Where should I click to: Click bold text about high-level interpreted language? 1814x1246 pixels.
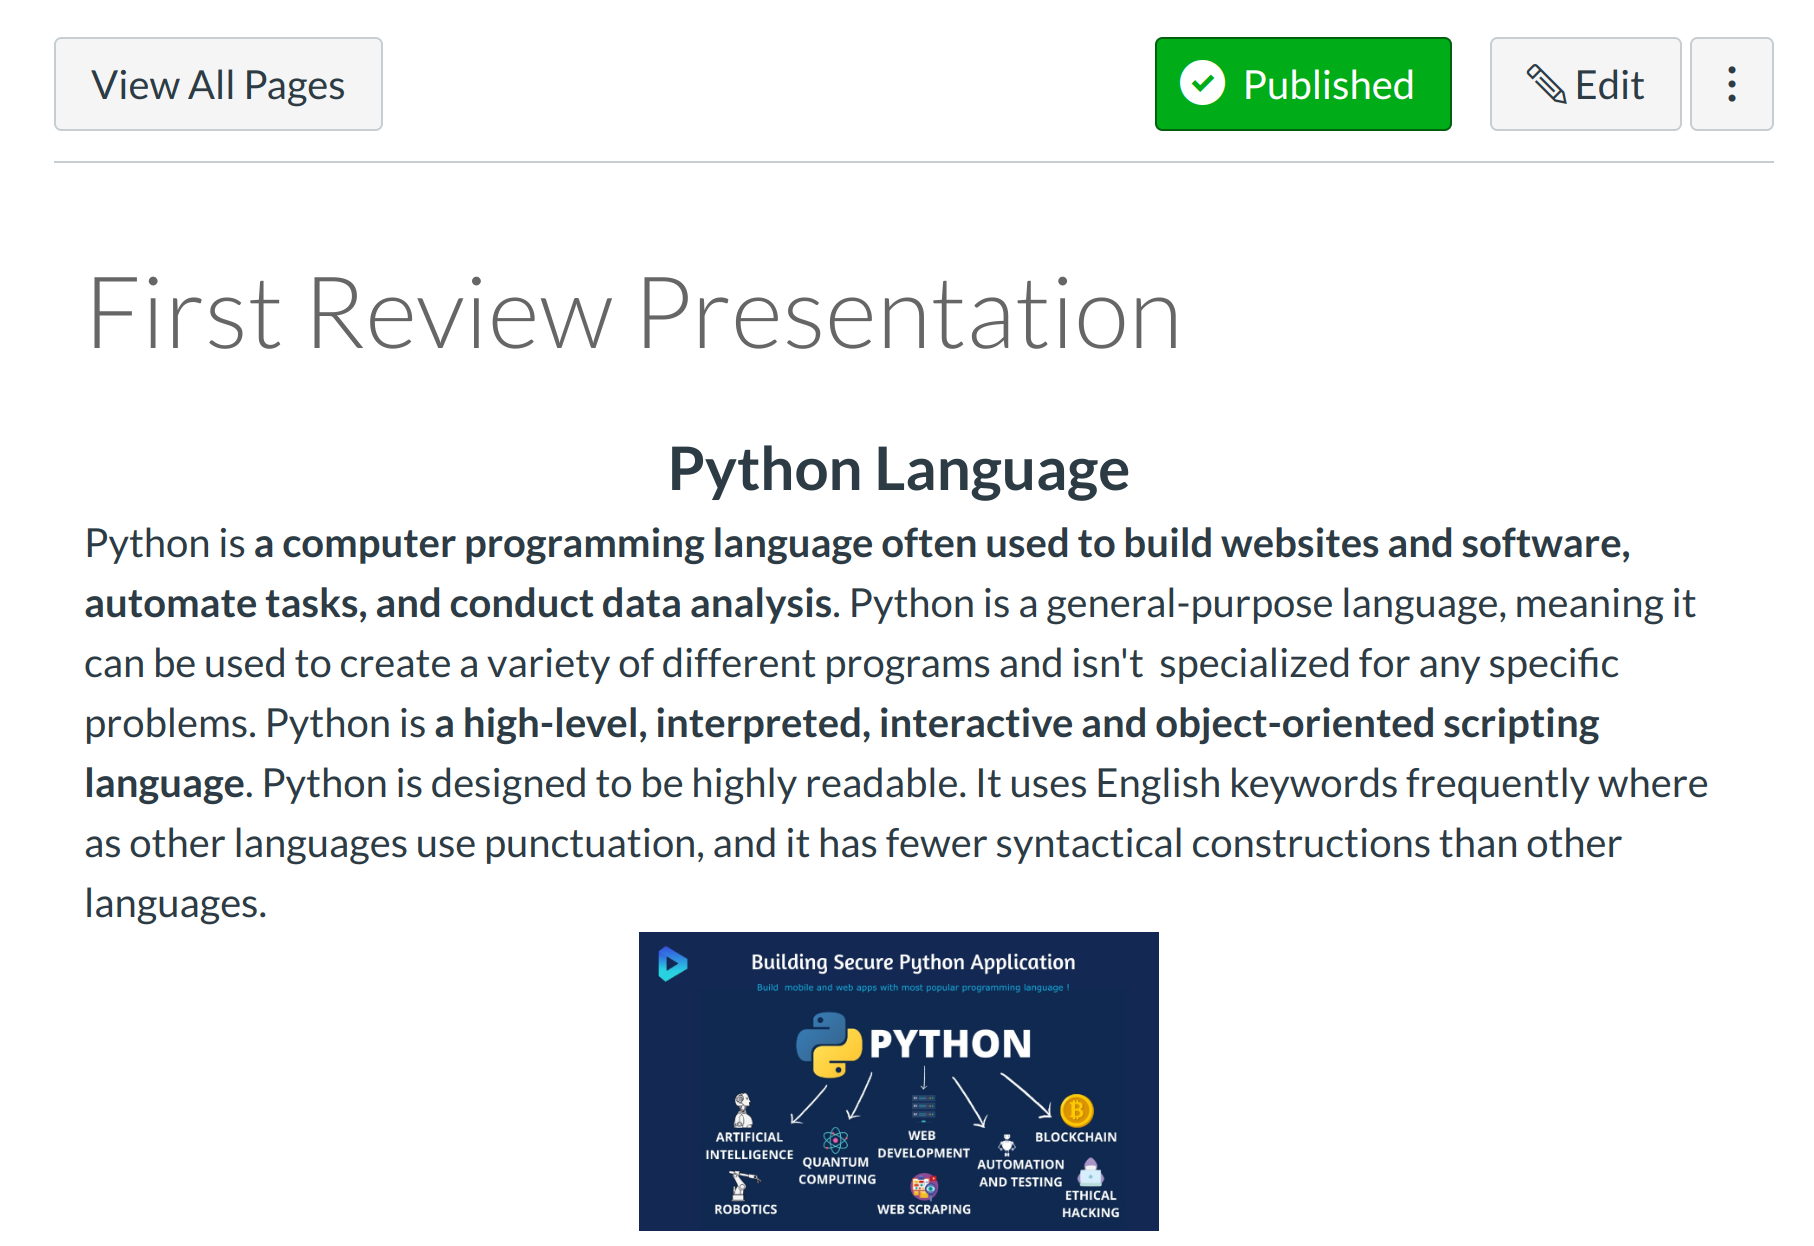pos(1016,724)
